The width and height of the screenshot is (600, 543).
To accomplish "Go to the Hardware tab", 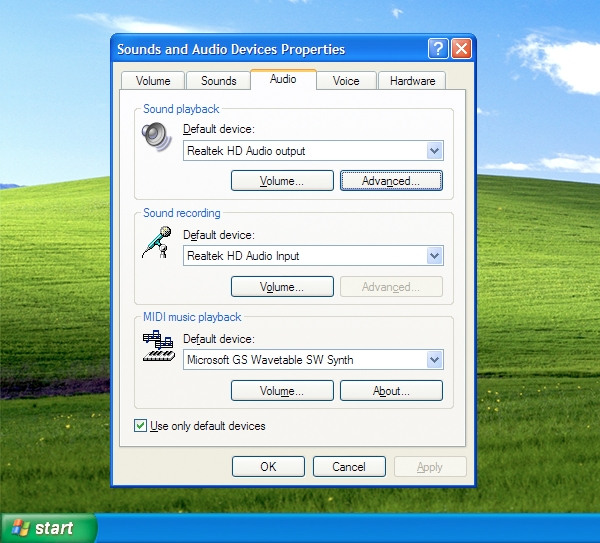I will coord(412,81).
